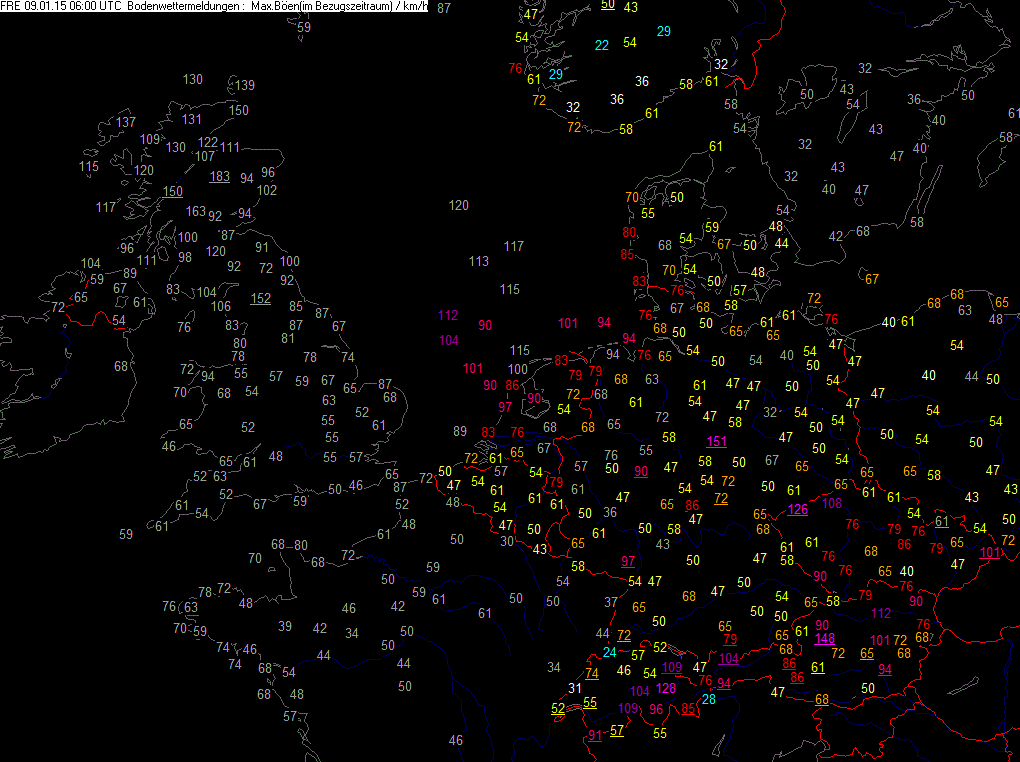Select the 131 gust value in northern Scotland

[191, 119]
